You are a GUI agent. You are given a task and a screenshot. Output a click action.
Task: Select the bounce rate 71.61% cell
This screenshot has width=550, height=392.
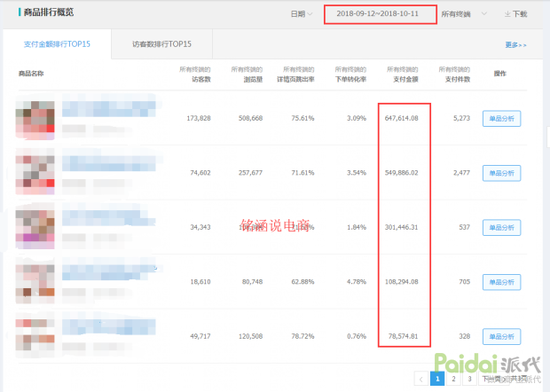point(303,173)
